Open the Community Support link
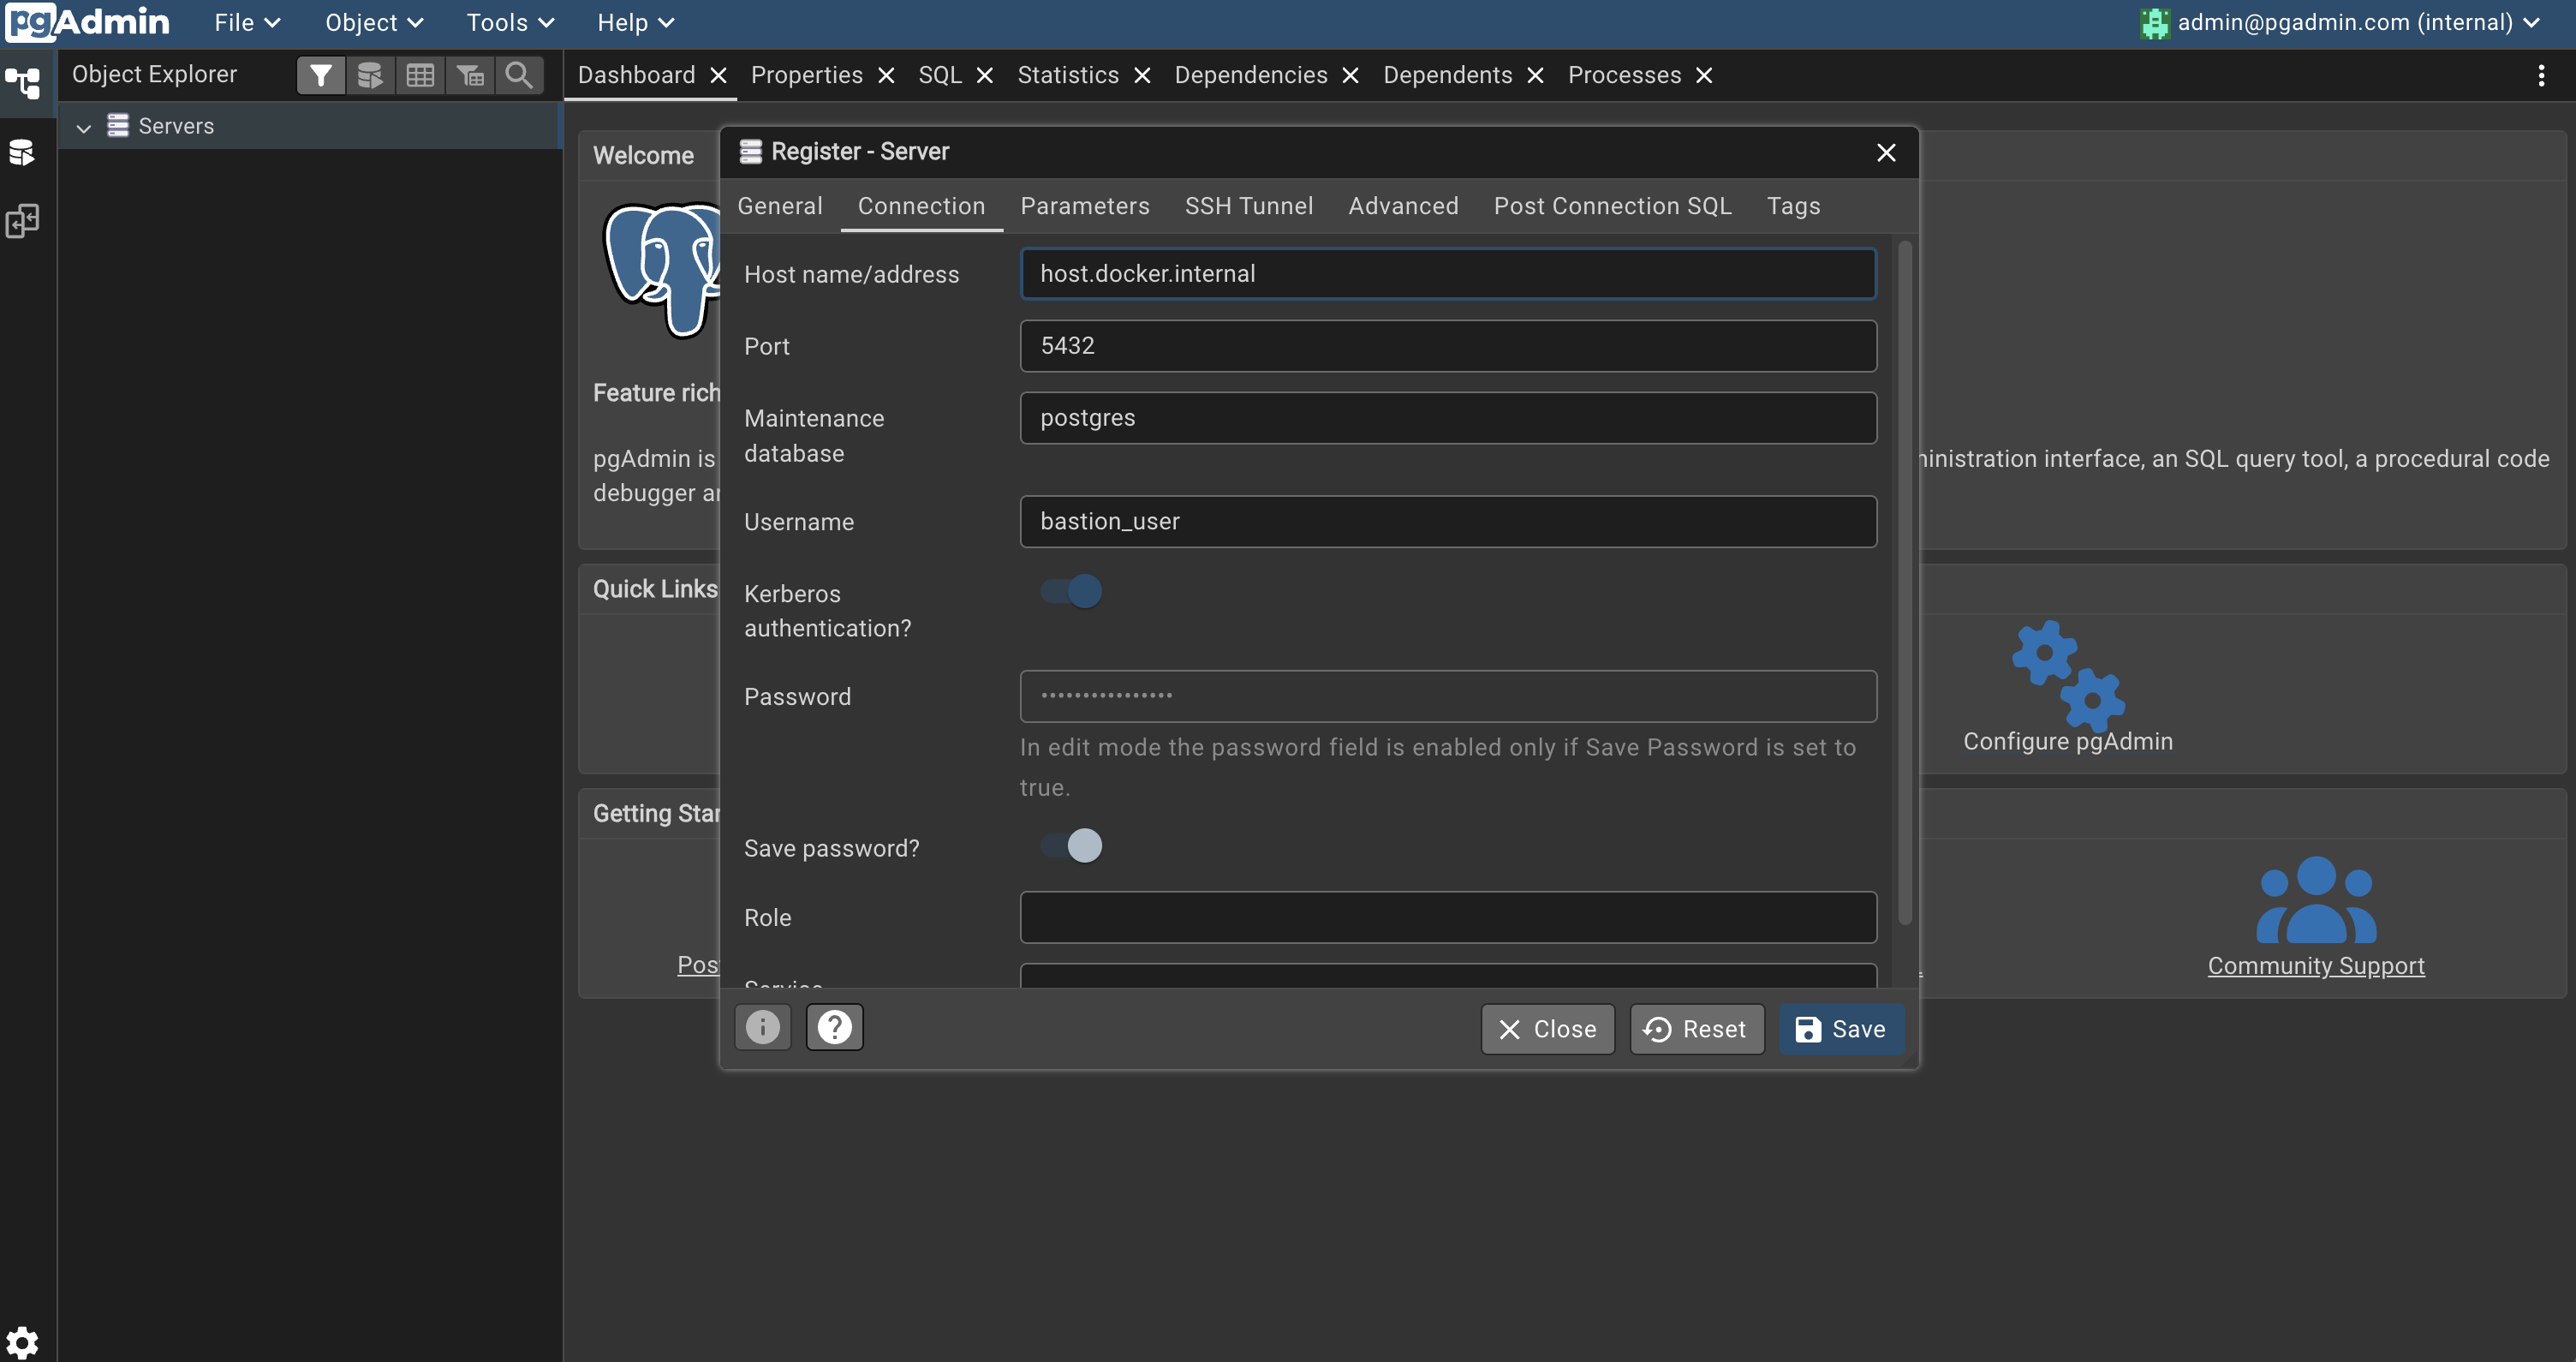Screen dimensions: 2576x1362 tap(2316, 966)
